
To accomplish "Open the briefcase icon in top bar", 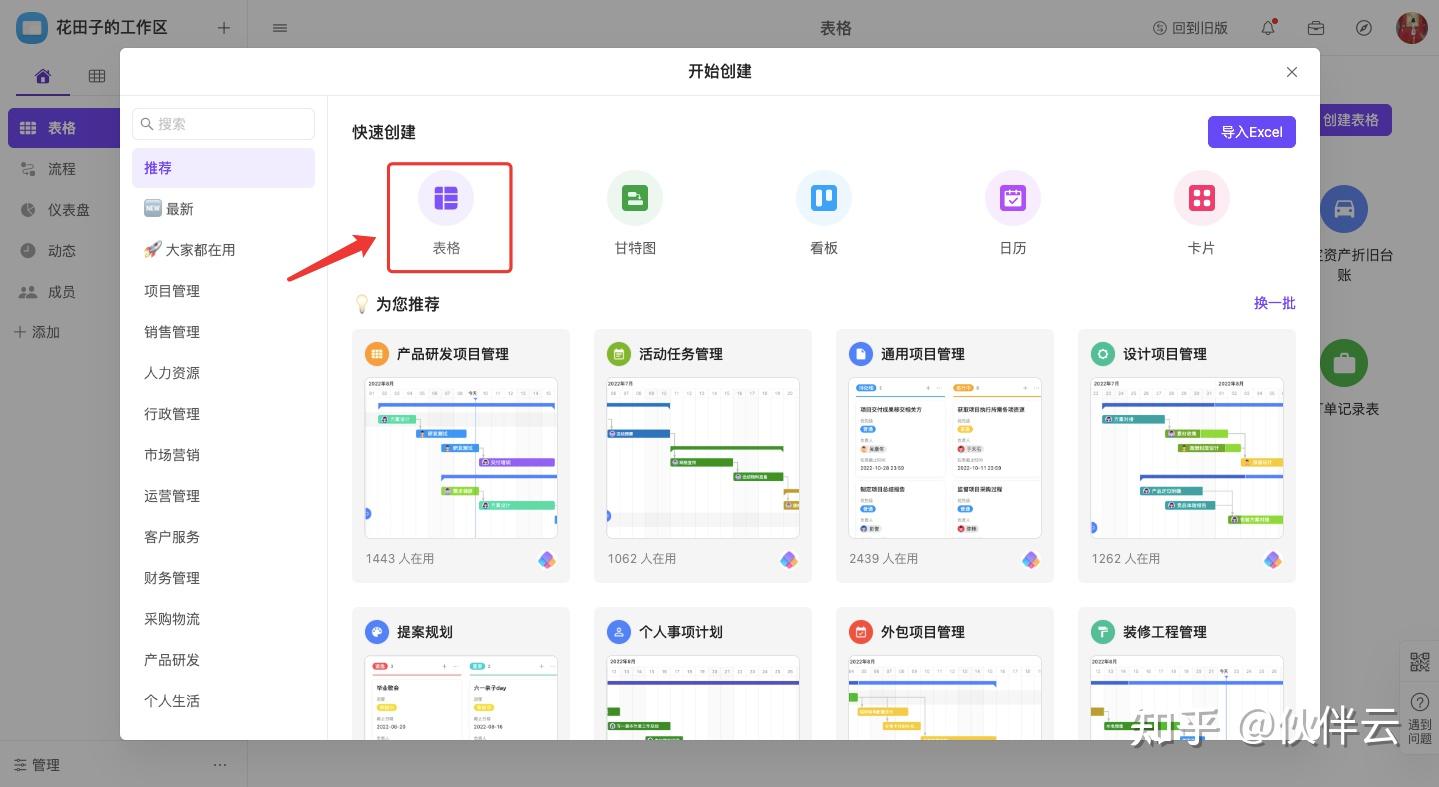I will point(1316,28).
